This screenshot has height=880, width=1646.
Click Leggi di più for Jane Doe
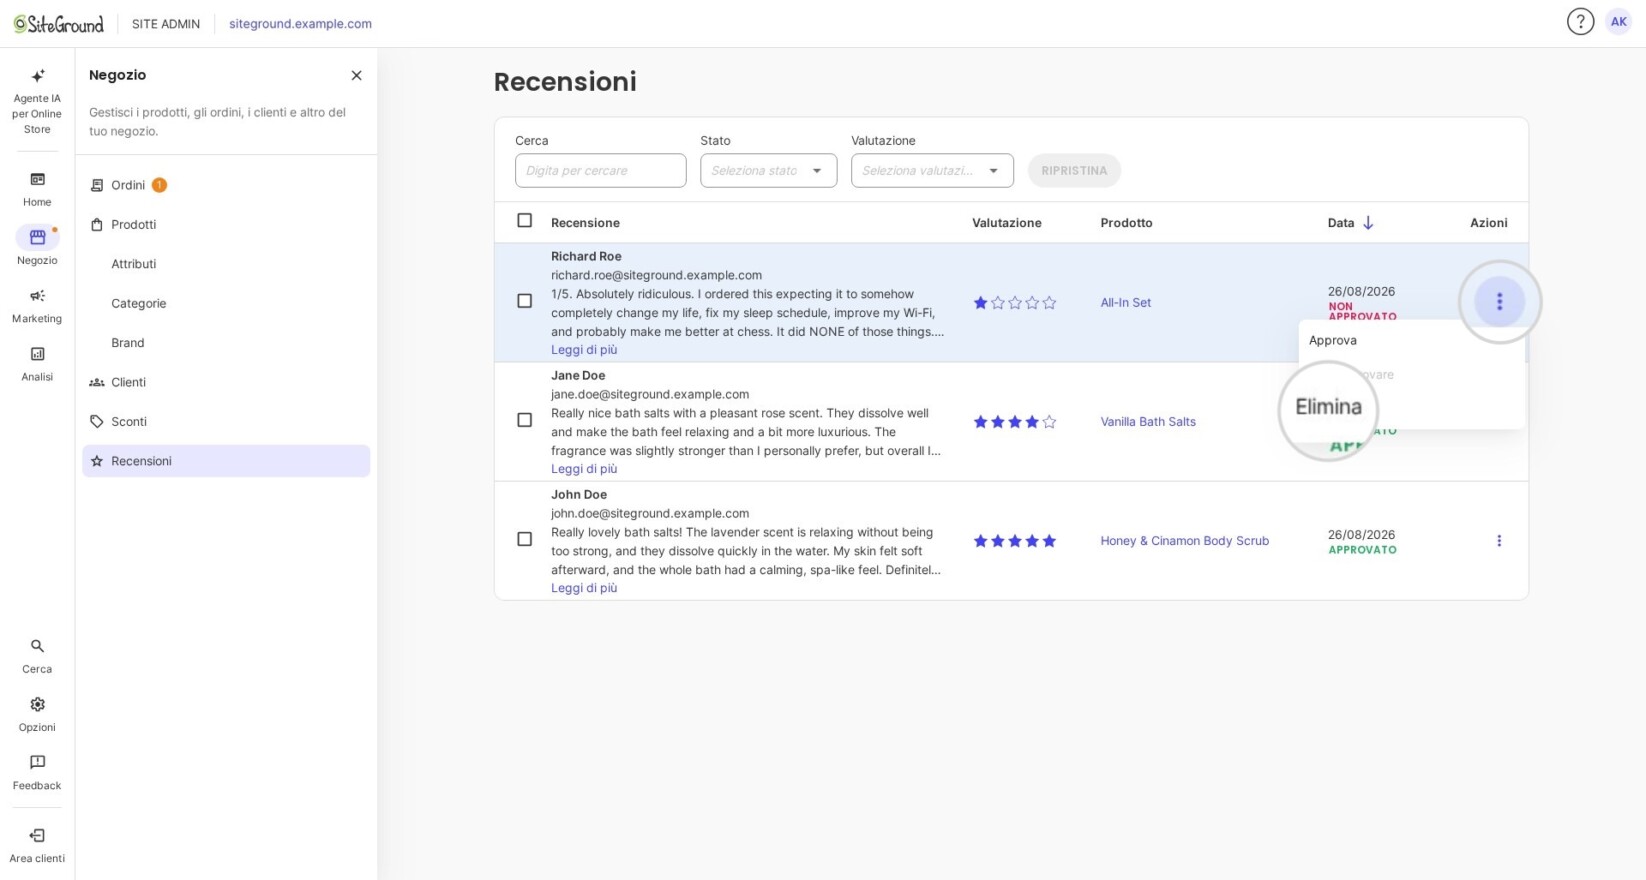coord(584,469)
